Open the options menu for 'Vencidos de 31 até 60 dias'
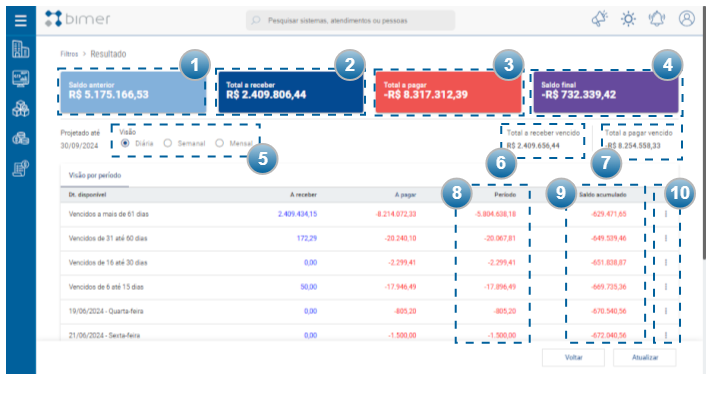 (666, 238)
